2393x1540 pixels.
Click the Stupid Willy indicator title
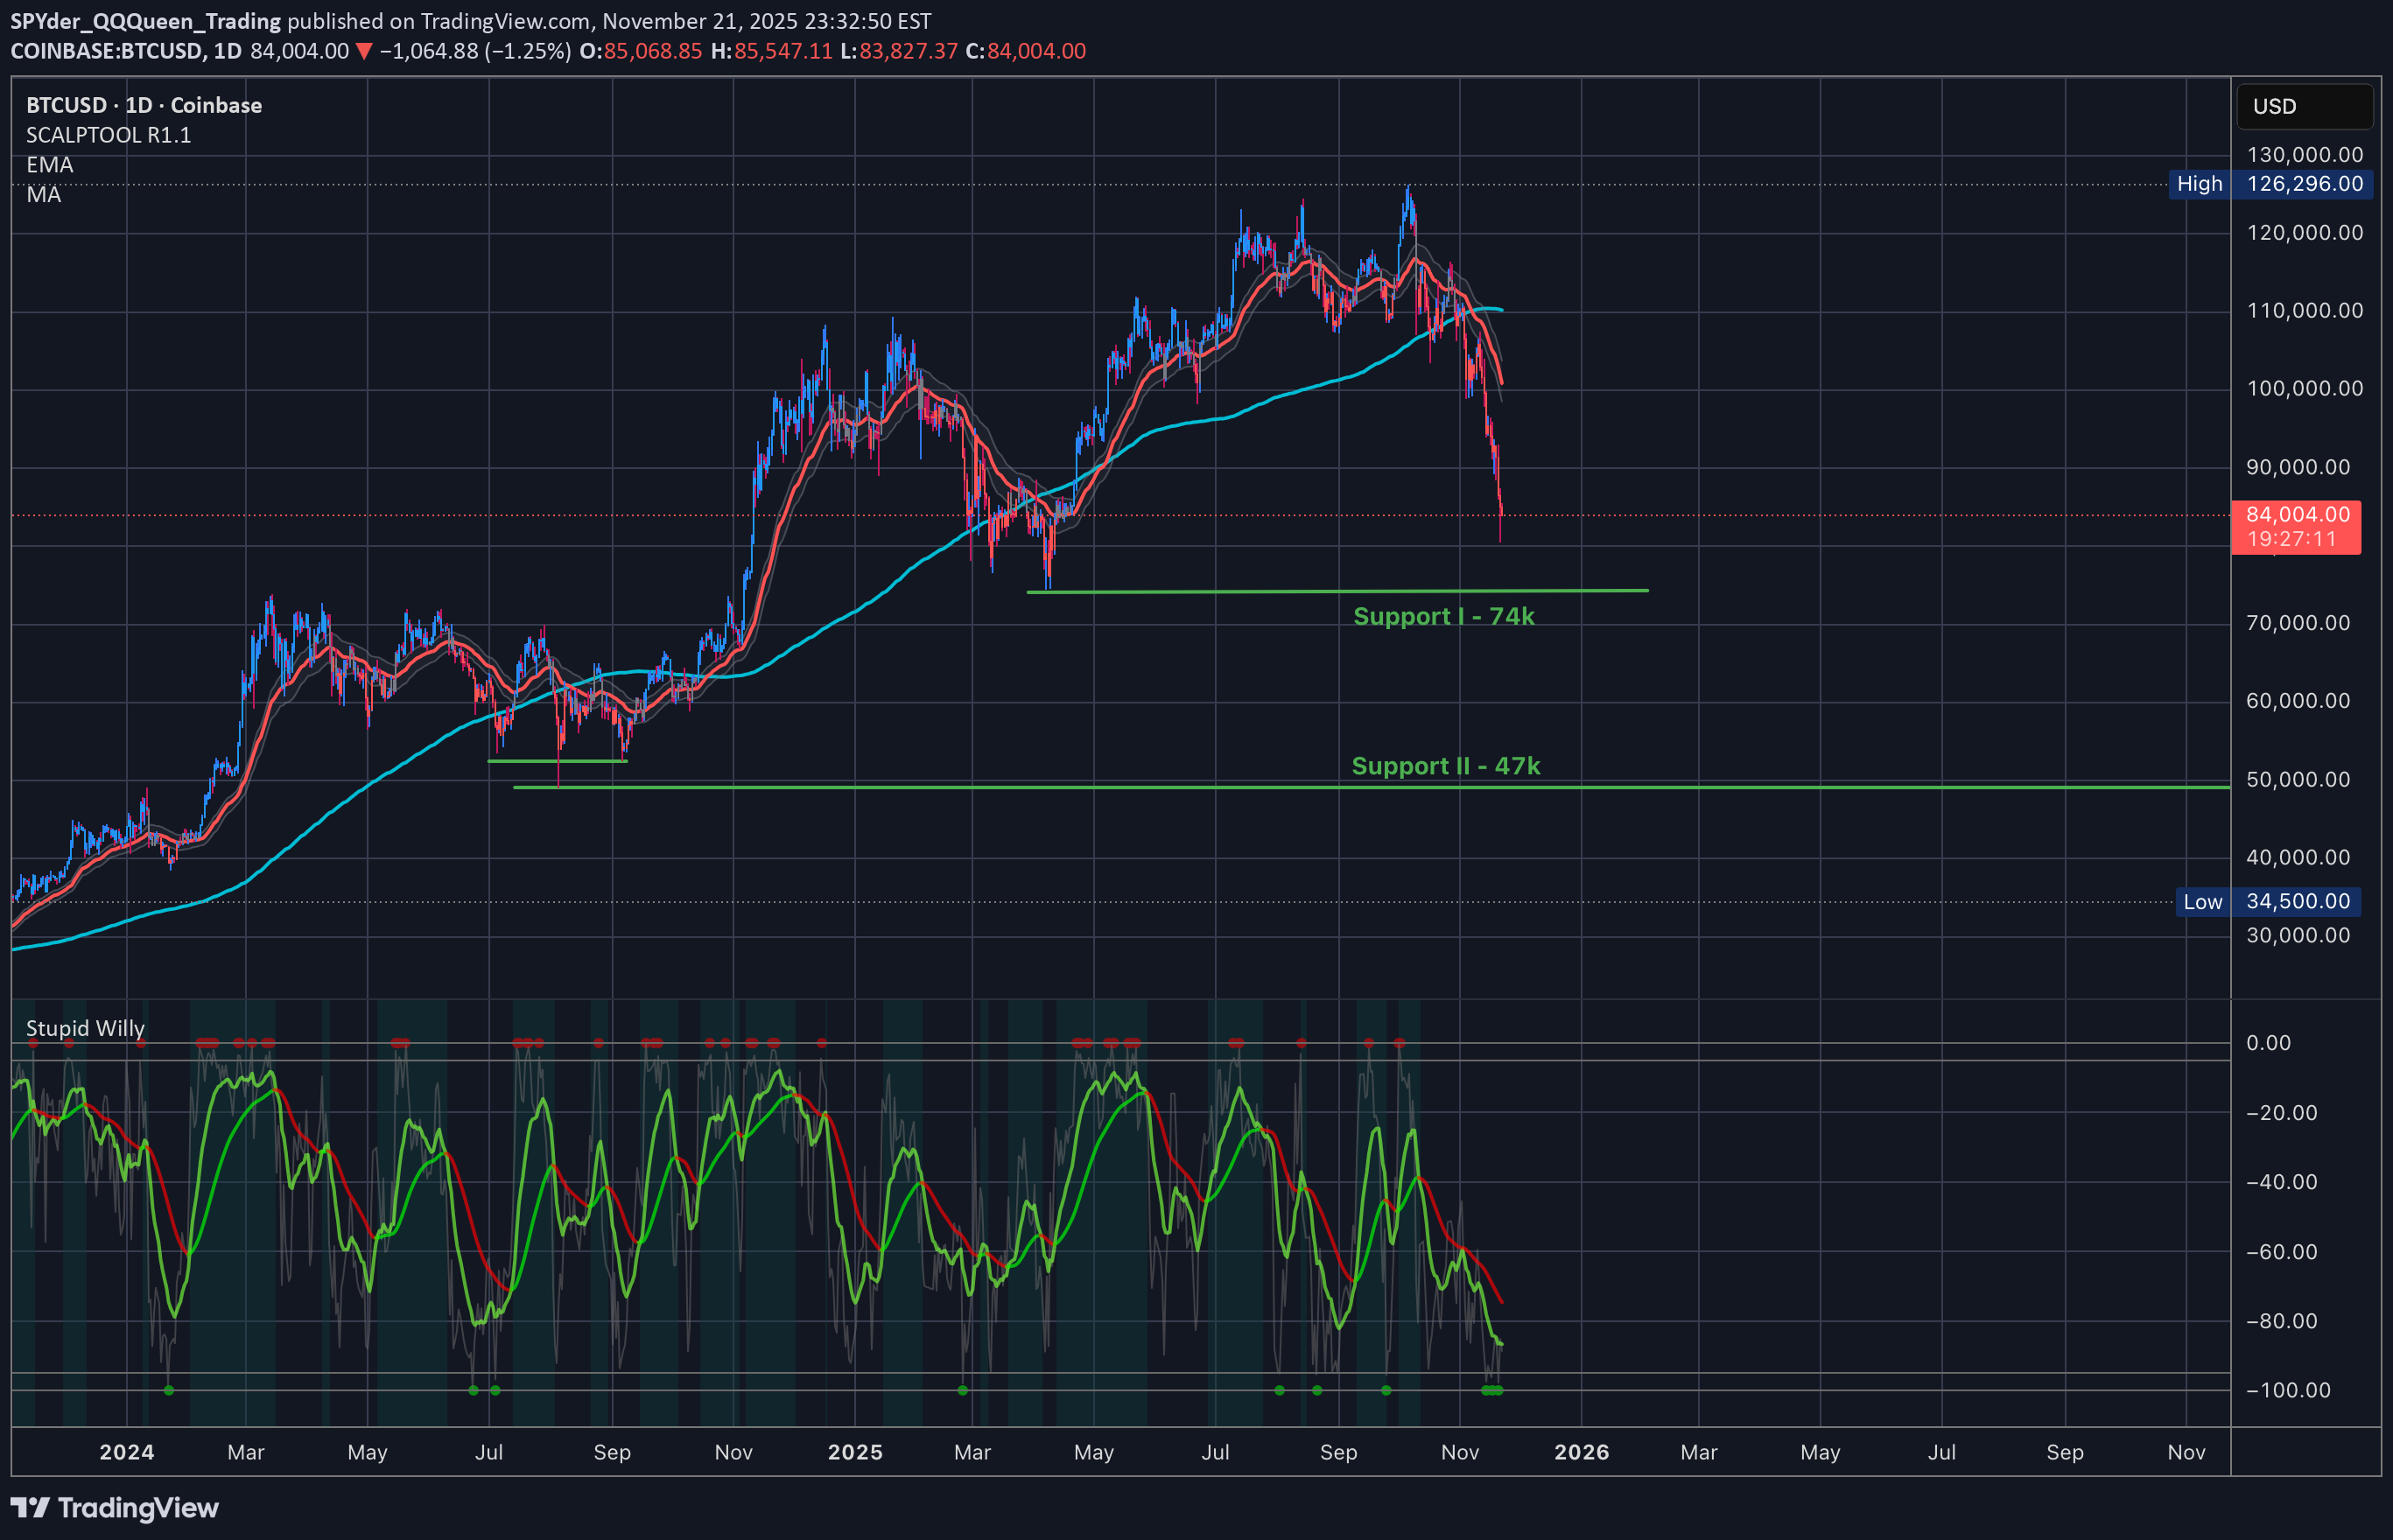[x=85, y=1028]
